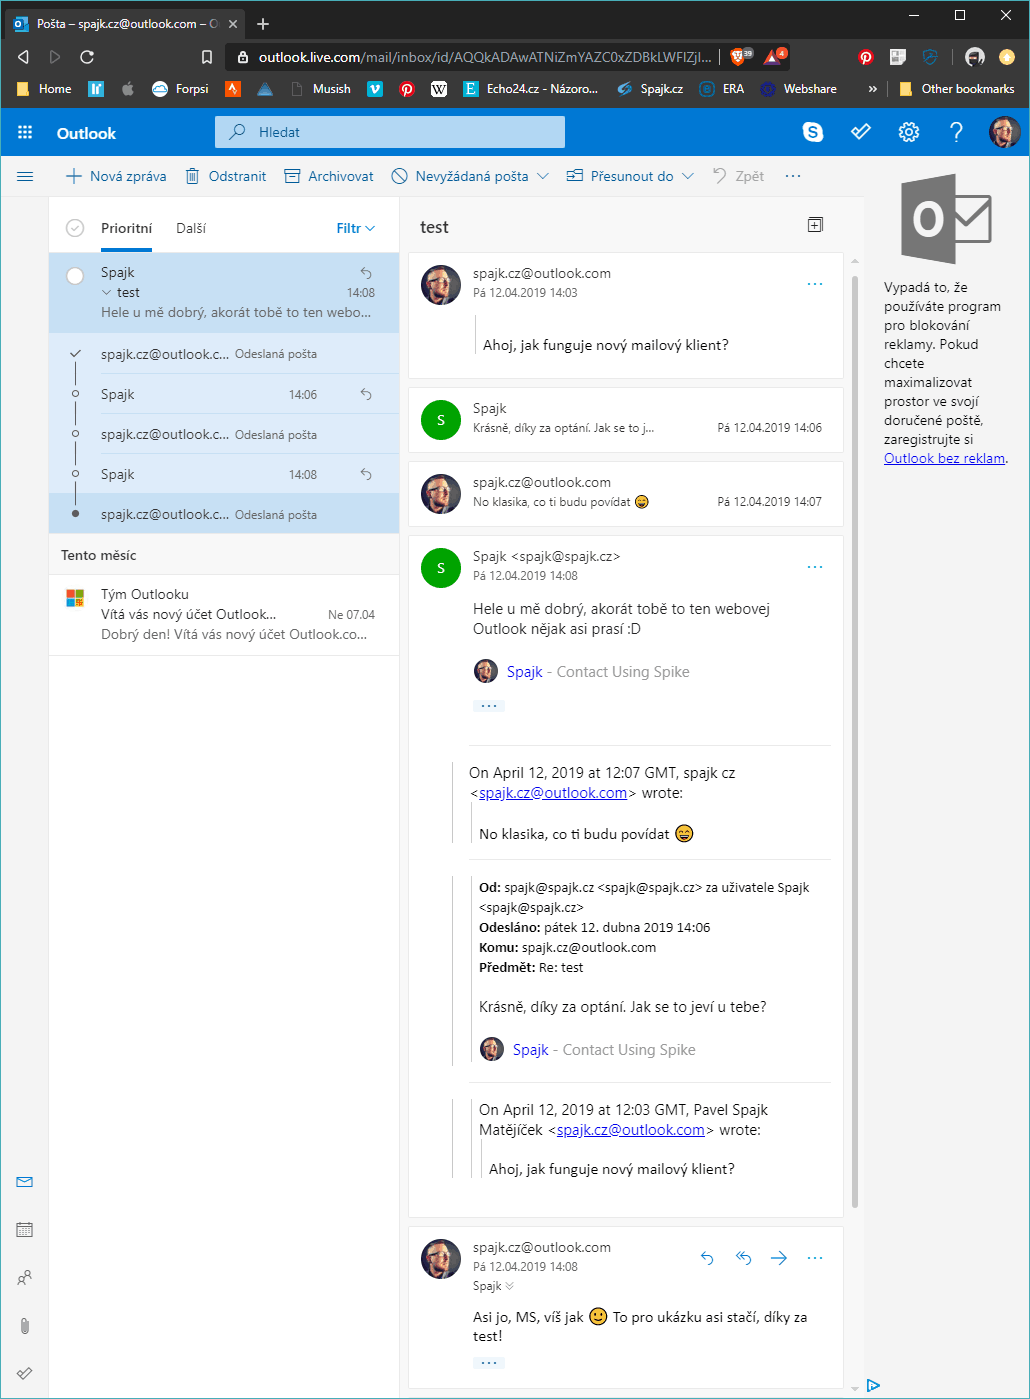Switch to Další tab
The height and width of the screenshot is (1399, 1030).
(191, 228)
